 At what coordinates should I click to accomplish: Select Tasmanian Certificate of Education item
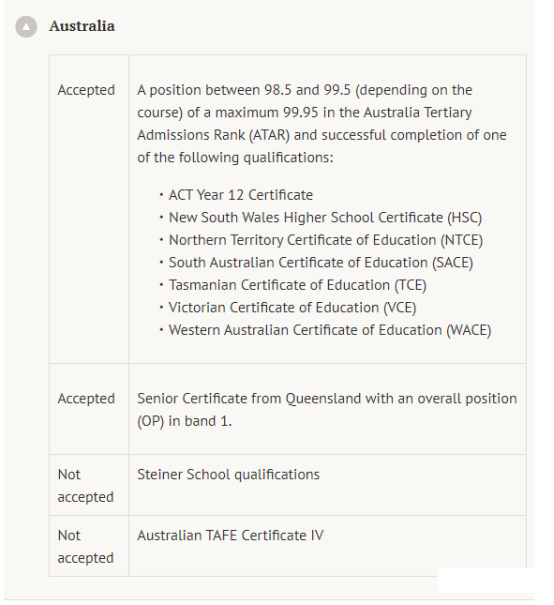click(x=297, y=285)
